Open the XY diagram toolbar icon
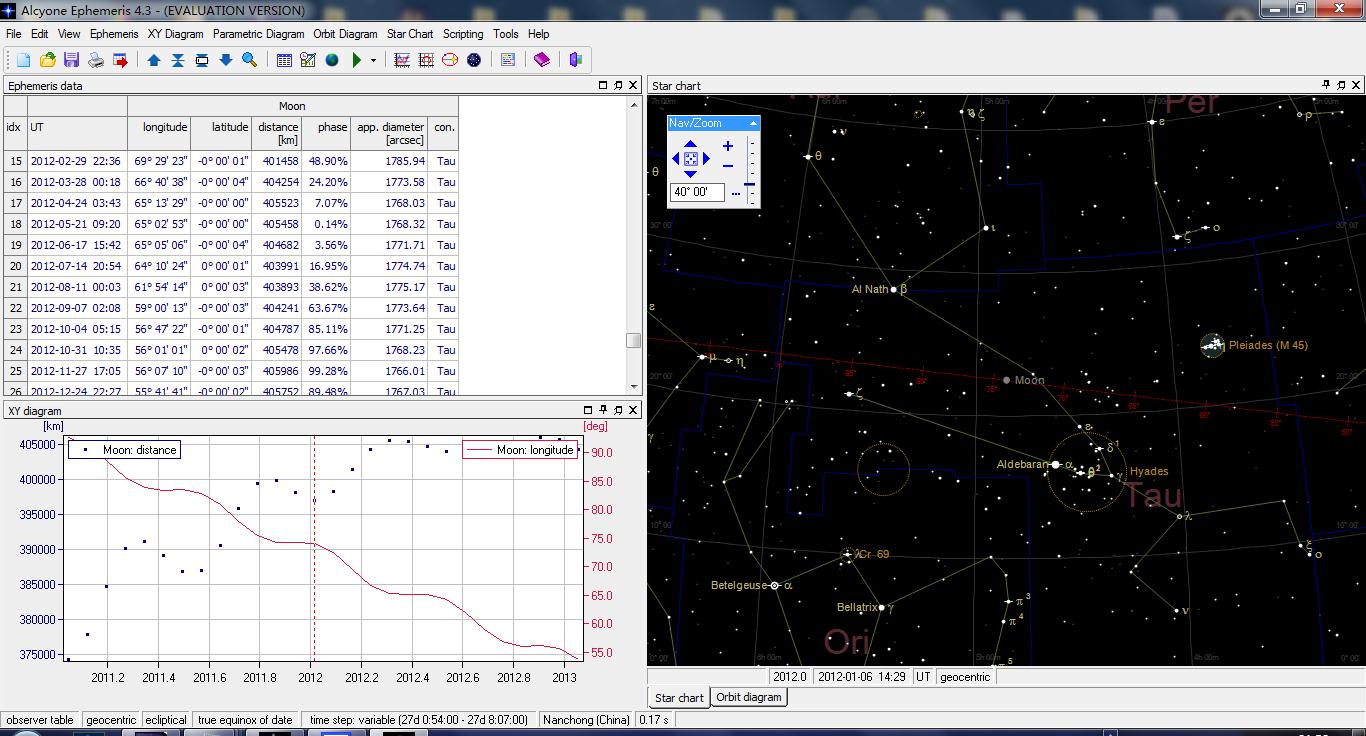The width and height of the screenshot is (1366, 736). (402, 60)
